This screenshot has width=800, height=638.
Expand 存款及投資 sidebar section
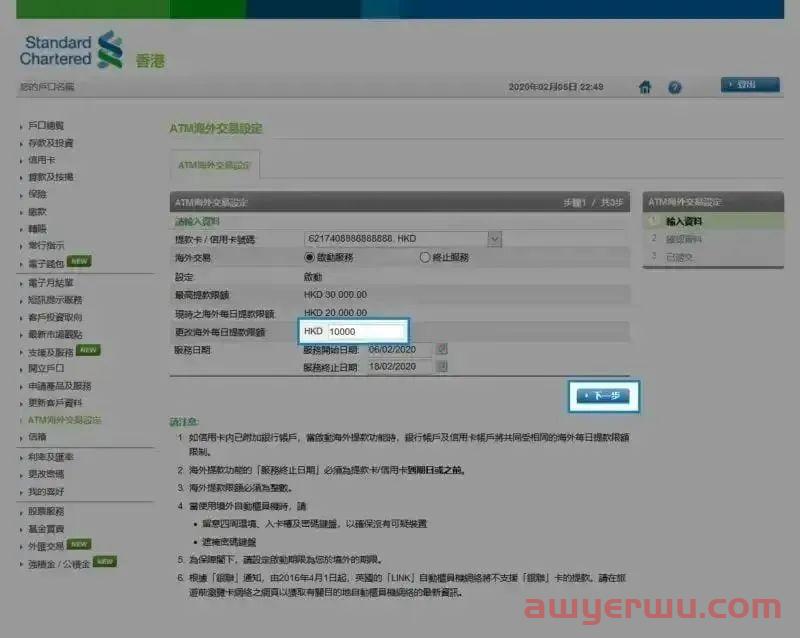tap(51, 143)
